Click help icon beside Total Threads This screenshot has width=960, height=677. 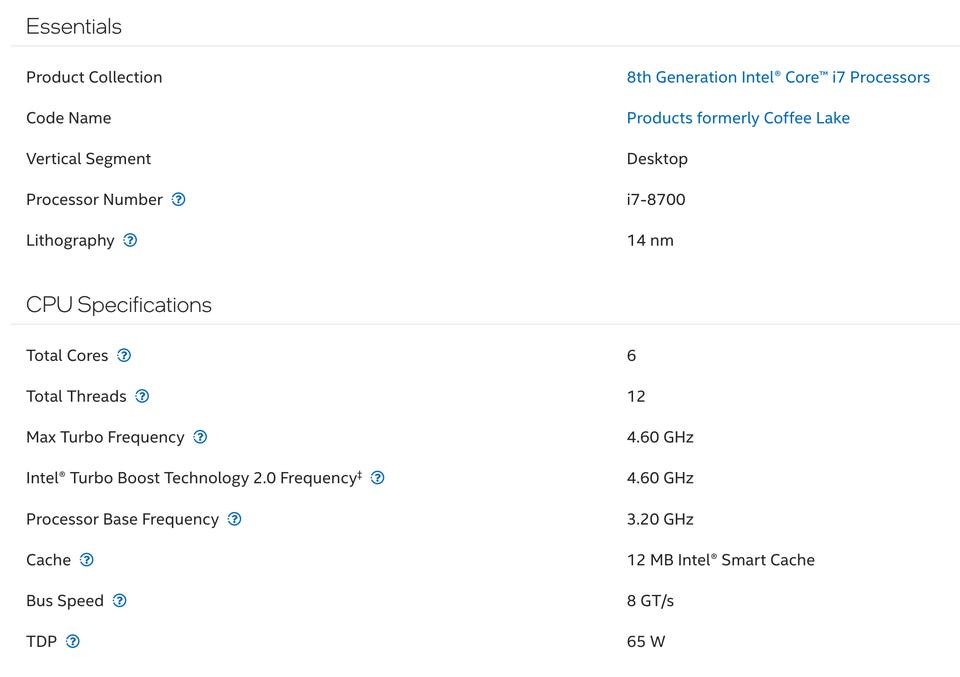point(142,396)
